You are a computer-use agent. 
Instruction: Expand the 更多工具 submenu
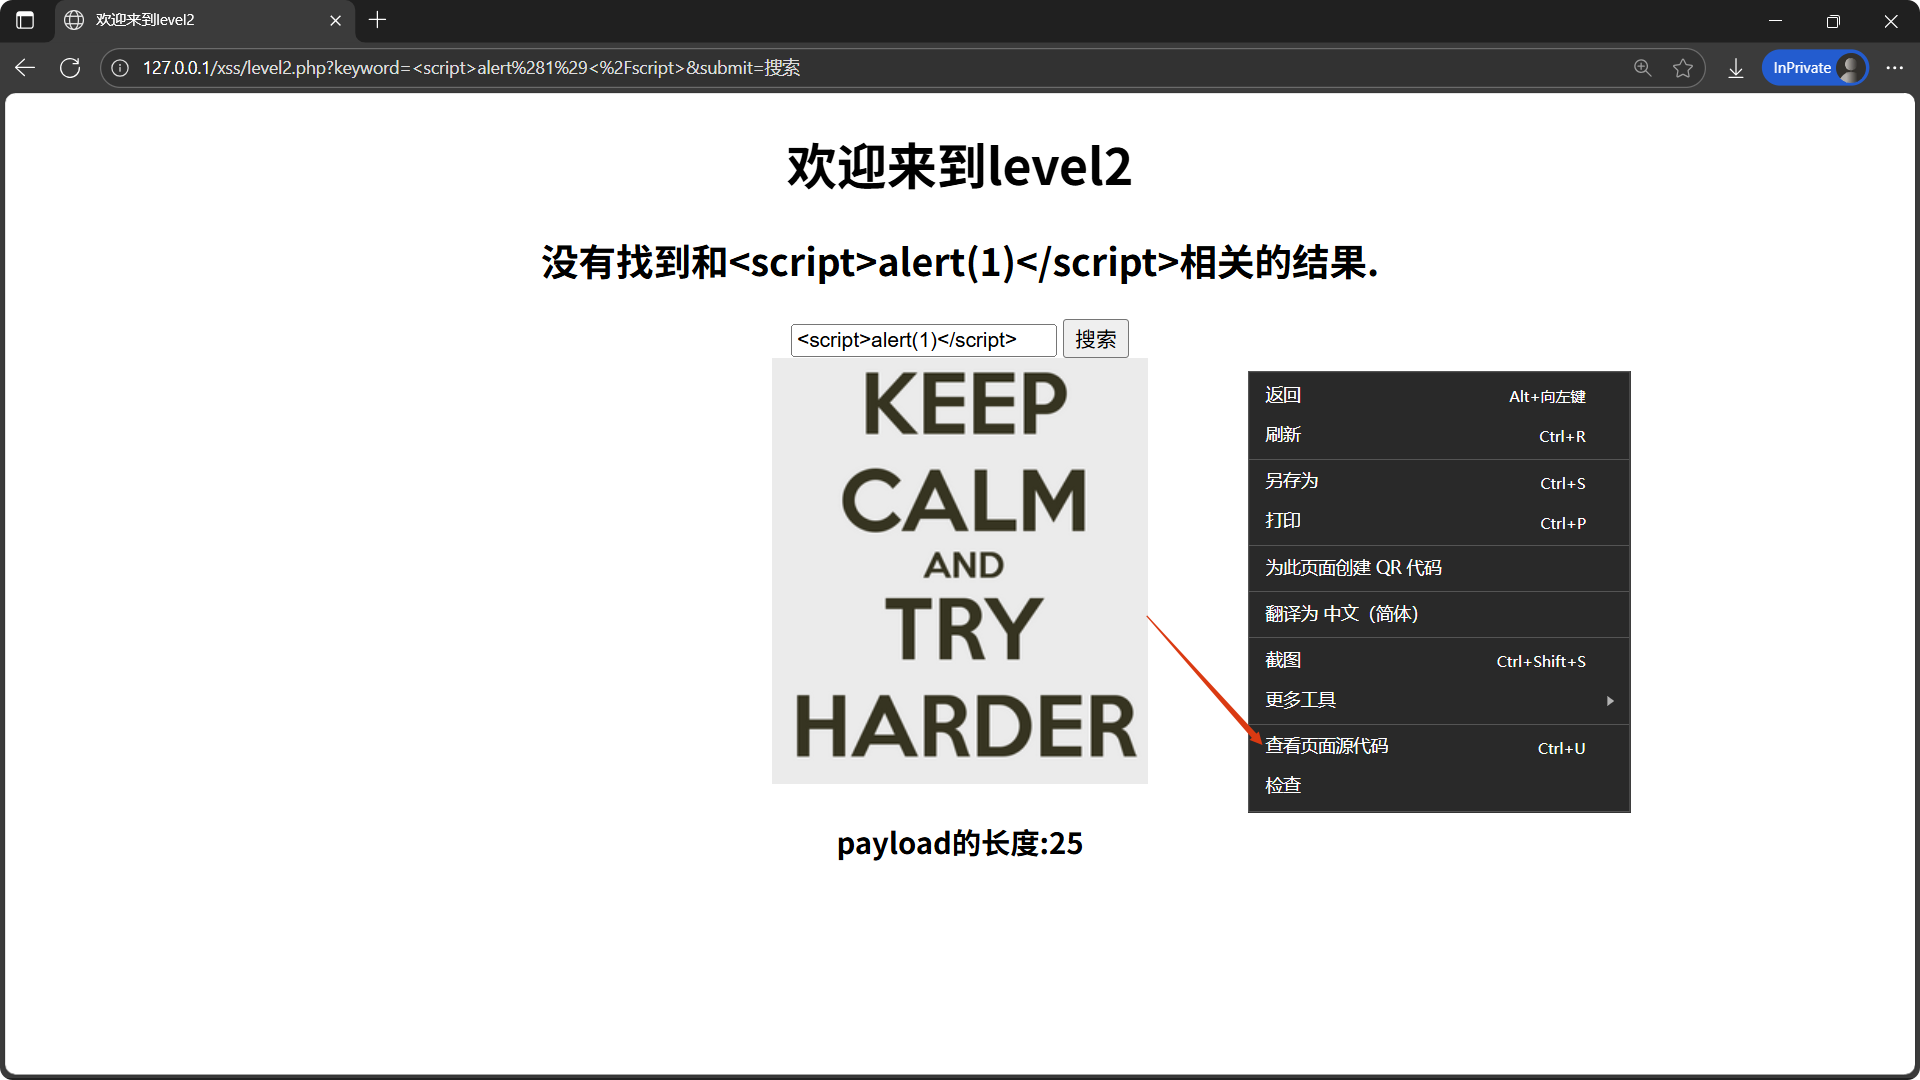tap(1438, 700)
